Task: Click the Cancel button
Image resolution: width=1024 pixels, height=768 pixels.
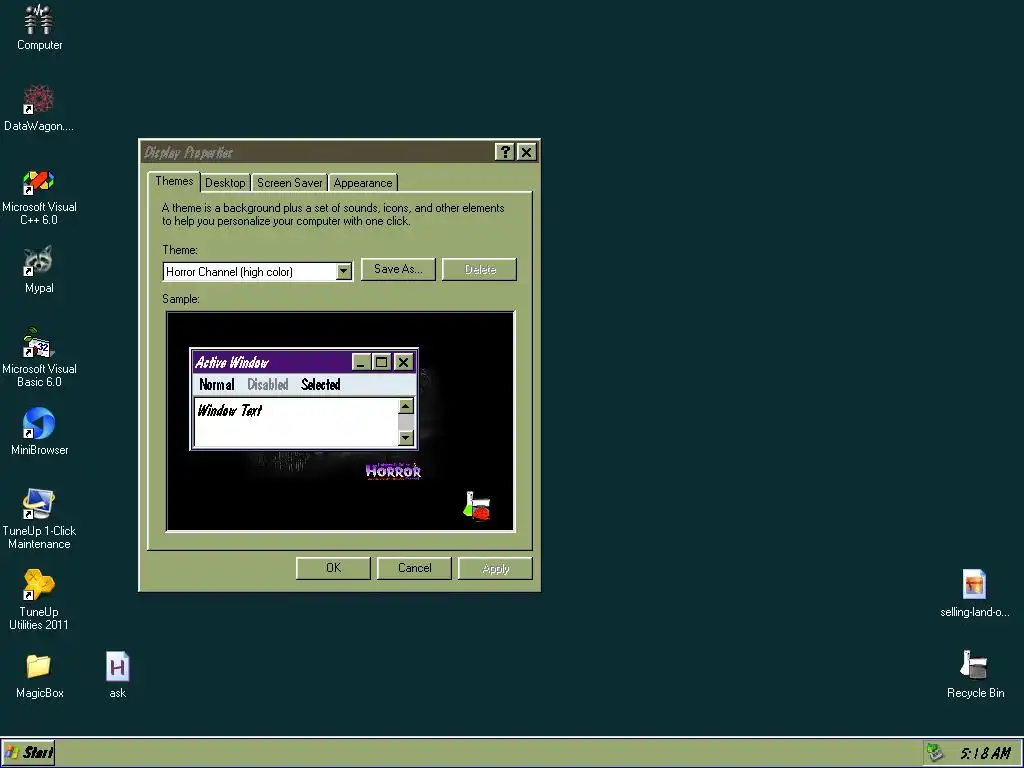Action: click(x=414, y=568)
